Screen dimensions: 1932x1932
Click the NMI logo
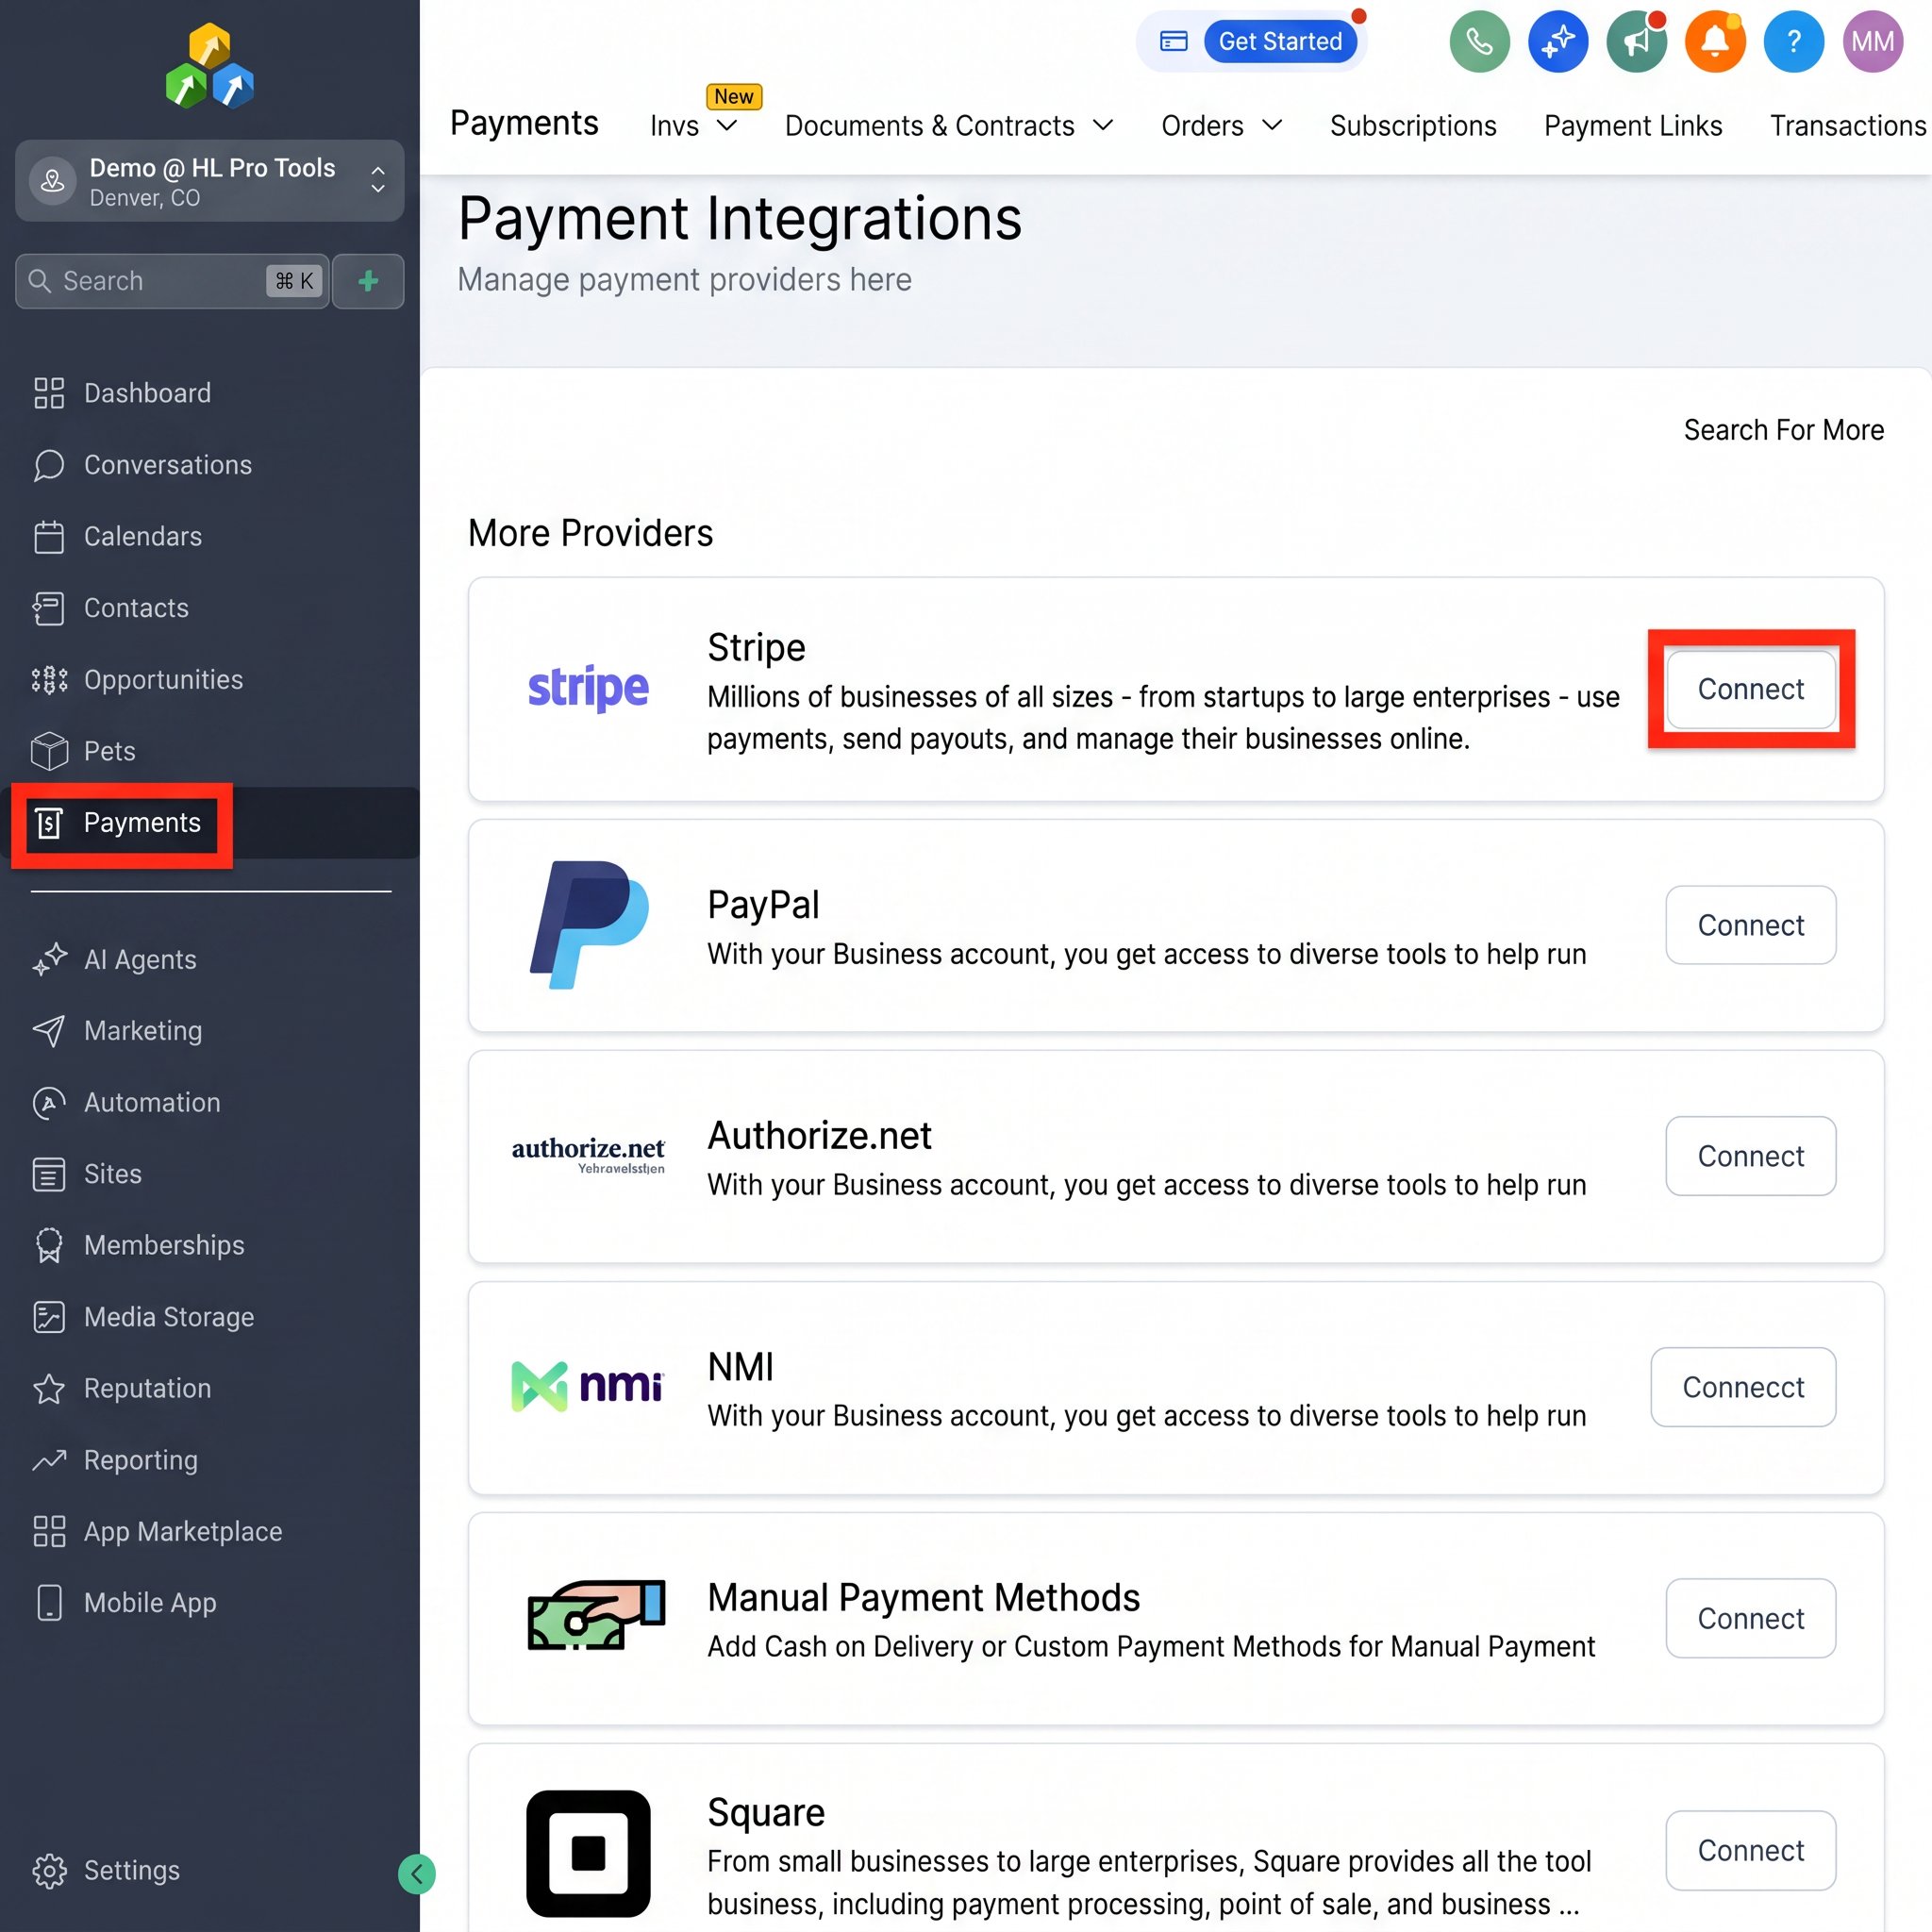[x=588, y=1386]
